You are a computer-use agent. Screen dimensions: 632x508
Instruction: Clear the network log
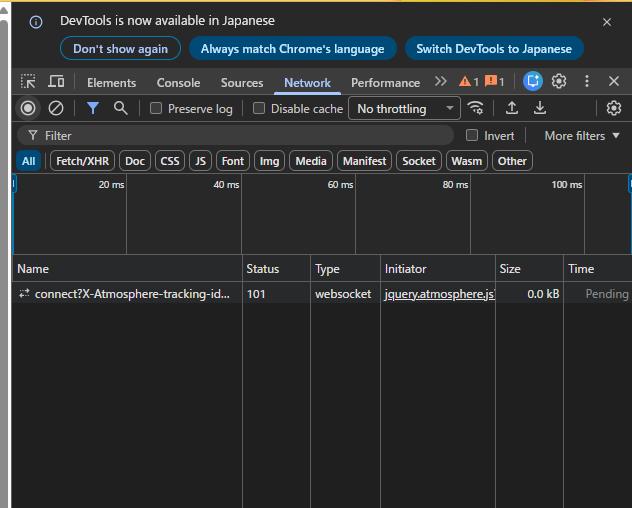56,108
